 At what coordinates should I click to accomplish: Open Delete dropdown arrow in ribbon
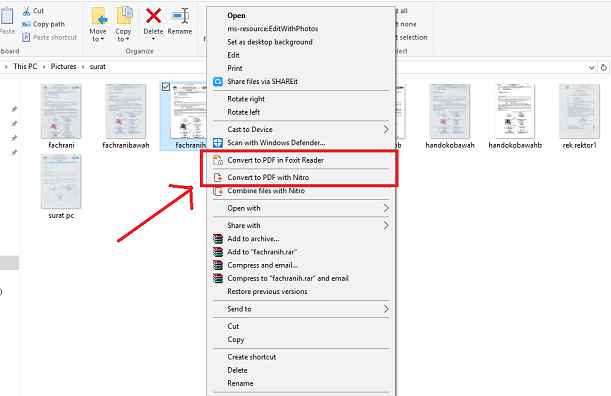153,39
